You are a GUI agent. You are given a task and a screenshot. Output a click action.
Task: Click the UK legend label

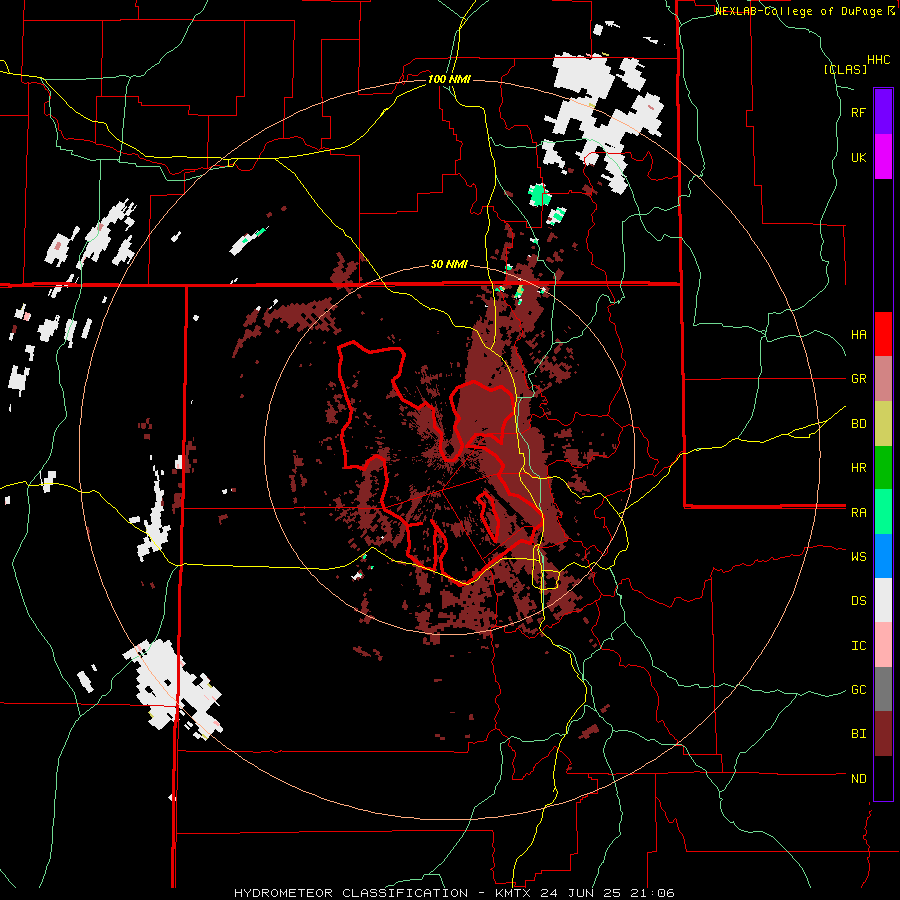click(858, 157)
